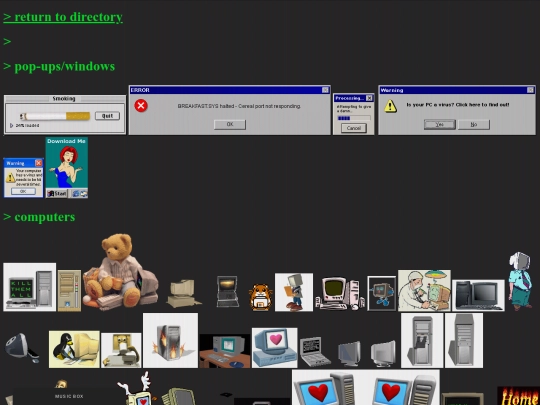Click the burning tower computer image
540x405 pixels.
pyautogui.click(x=170, y=340)
